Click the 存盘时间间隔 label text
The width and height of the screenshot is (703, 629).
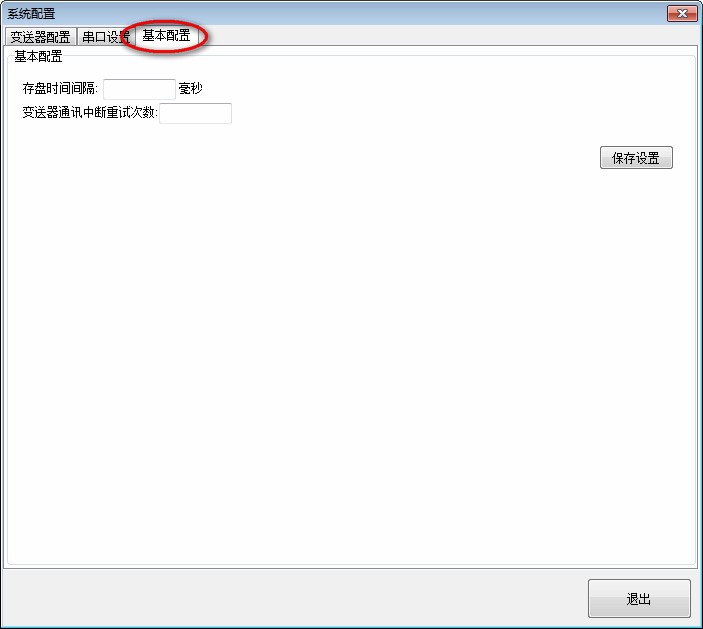(60, 88)
